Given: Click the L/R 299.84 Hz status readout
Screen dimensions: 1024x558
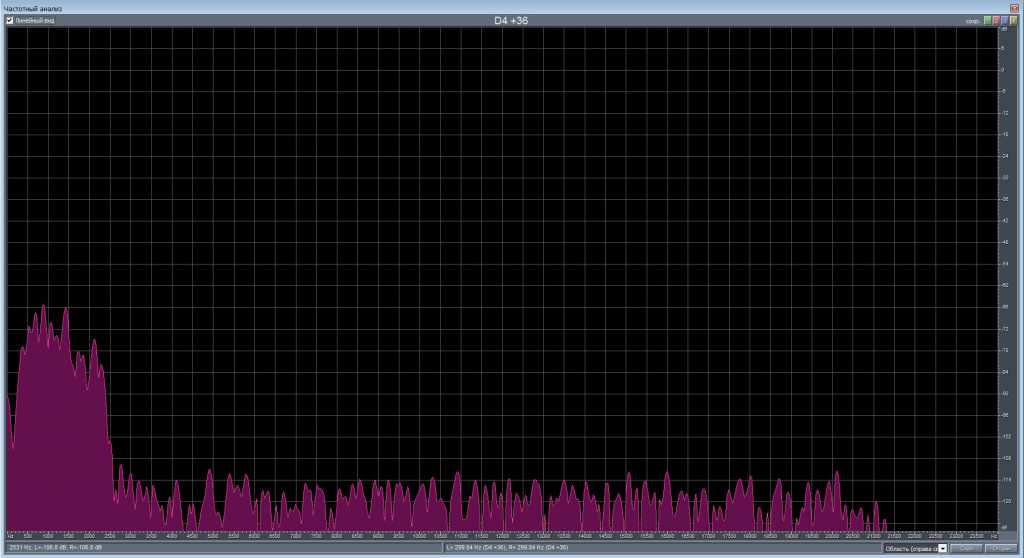Looking at the screenshot, I should coord(662,548).
